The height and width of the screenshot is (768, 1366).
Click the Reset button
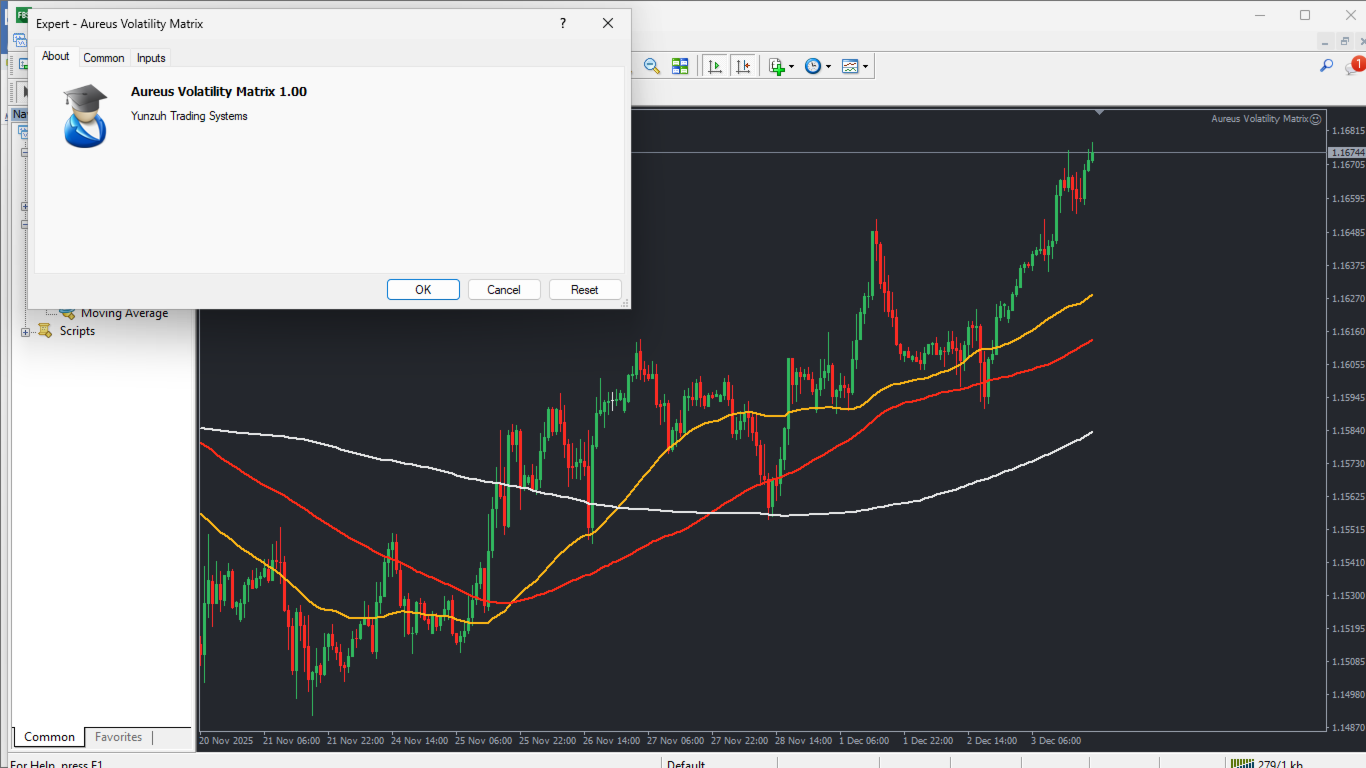pyautogui.click(x=585, y=290)
